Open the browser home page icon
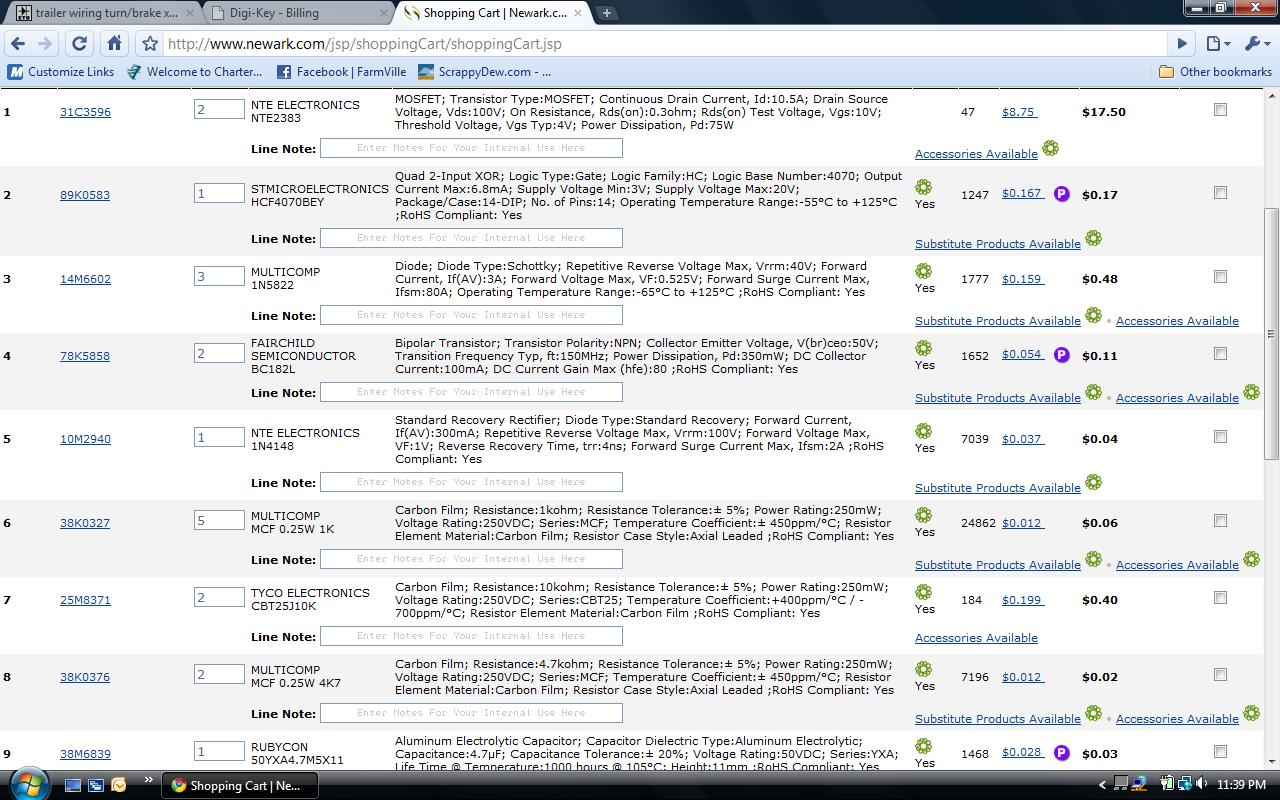The height and width of the screenshot is (800, 1280). pyautogui.click(x=114, y=44)
